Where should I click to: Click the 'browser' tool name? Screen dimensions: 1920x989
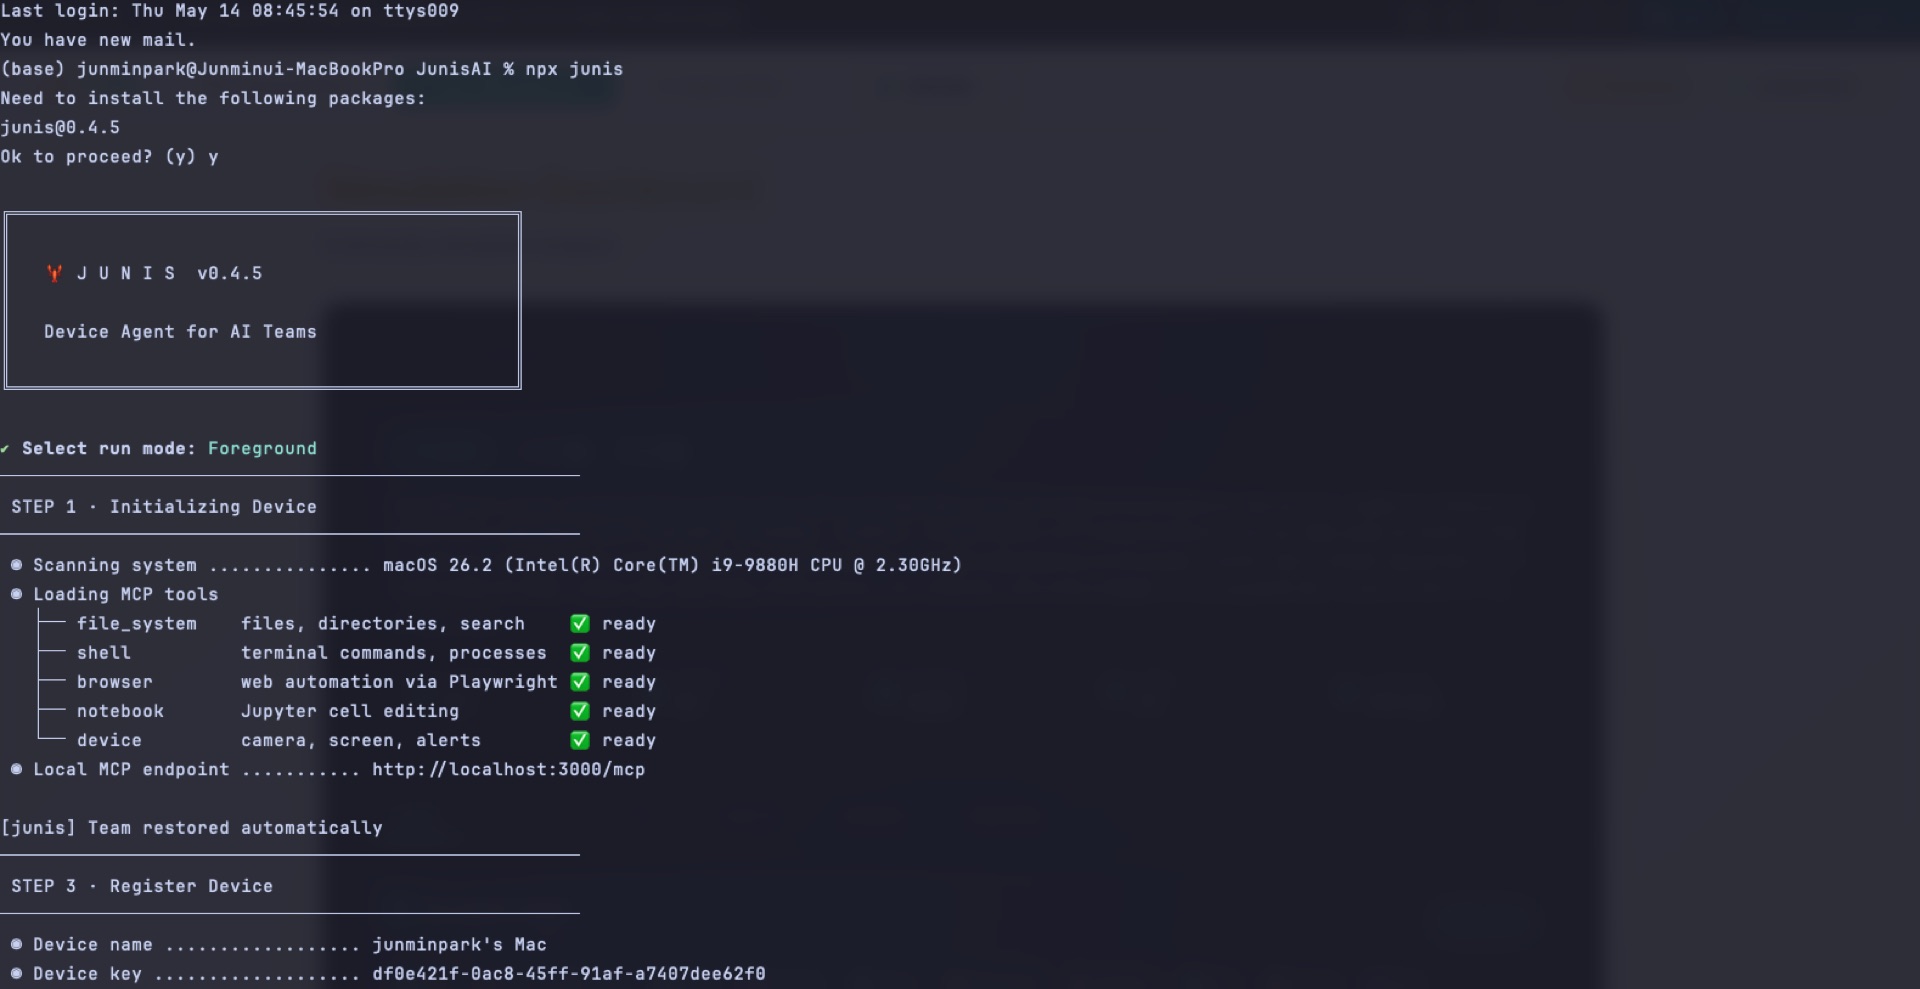[115, 681]
